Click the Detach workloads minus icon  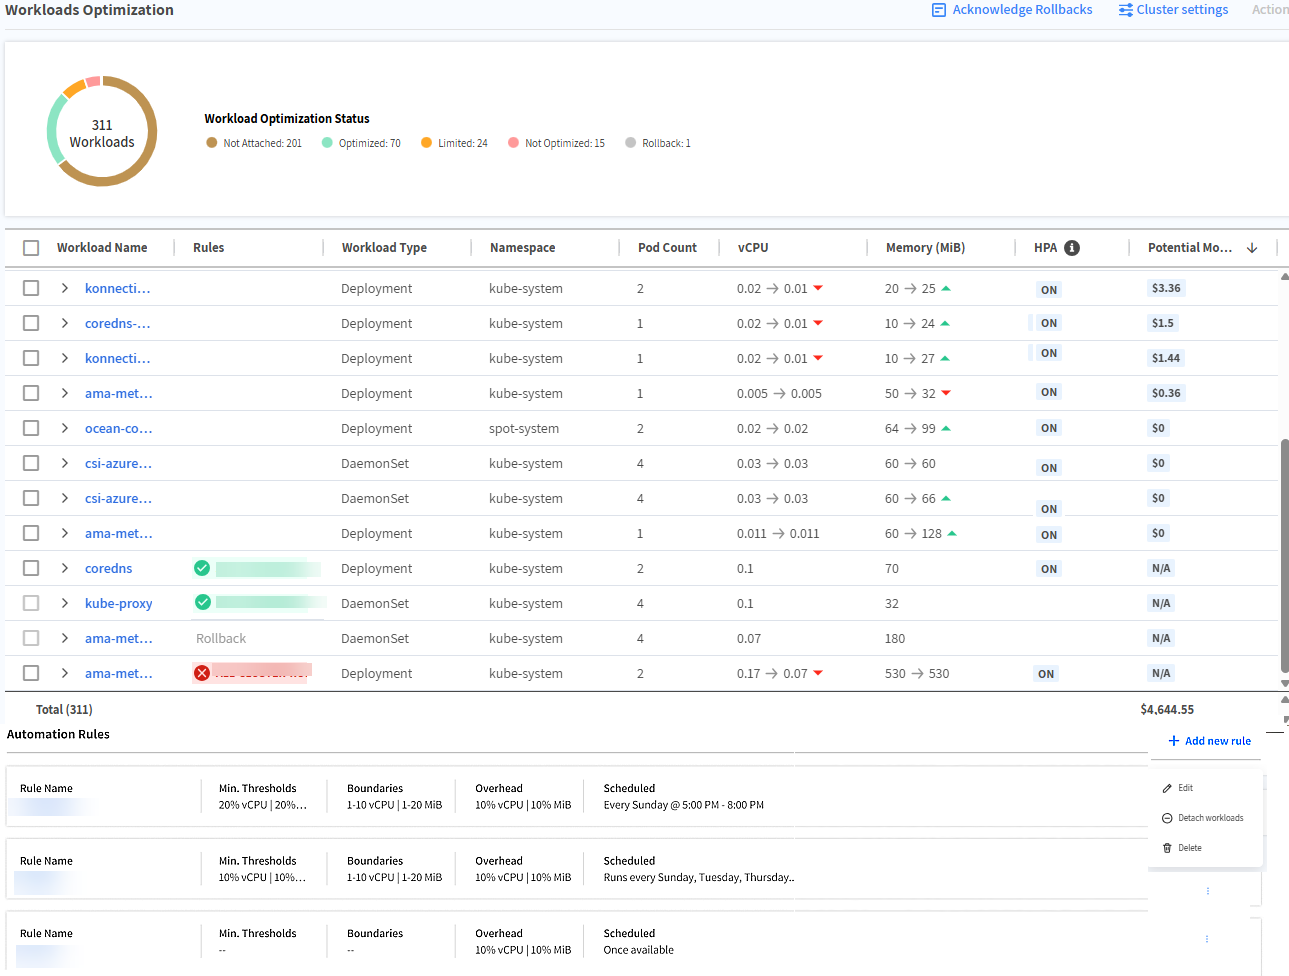(1167, 817)
